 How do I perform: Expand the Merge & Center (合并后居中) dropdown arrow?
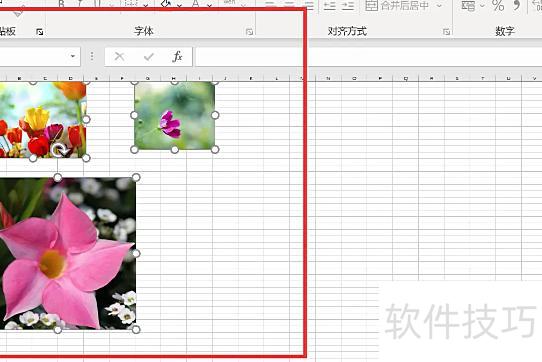439,5
